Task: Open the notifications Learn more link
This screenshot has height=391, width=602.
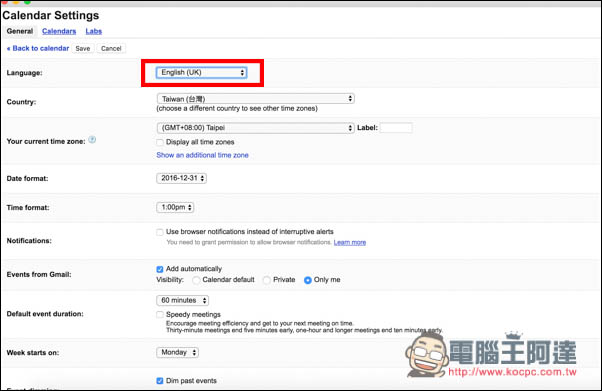Action: coord(350,242)
